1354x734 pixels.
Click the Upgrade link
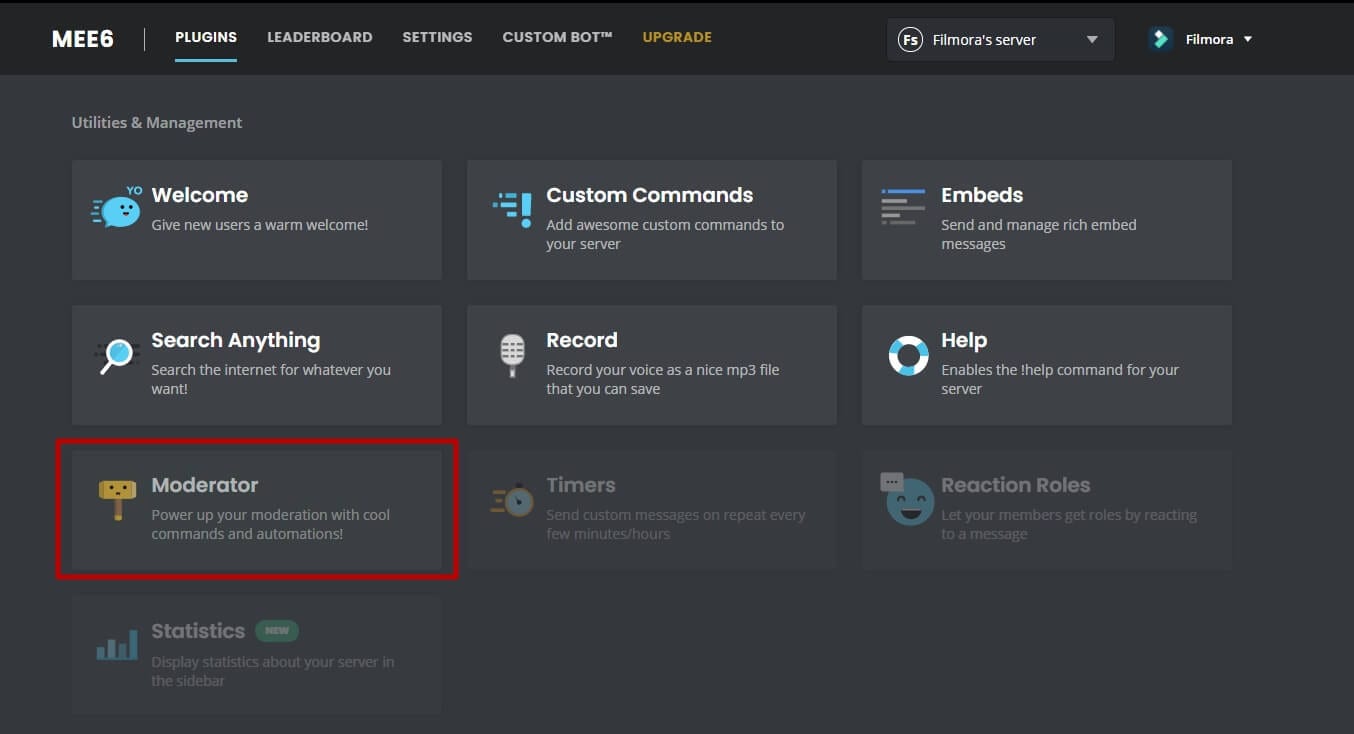point(677,37)
